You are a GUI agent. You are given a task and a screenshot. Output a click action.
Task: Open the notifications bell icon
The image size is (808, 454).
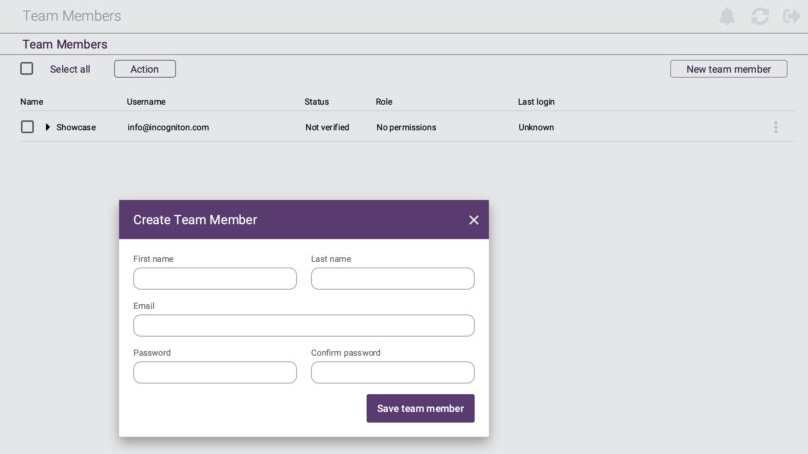click(x=727, y=16)
